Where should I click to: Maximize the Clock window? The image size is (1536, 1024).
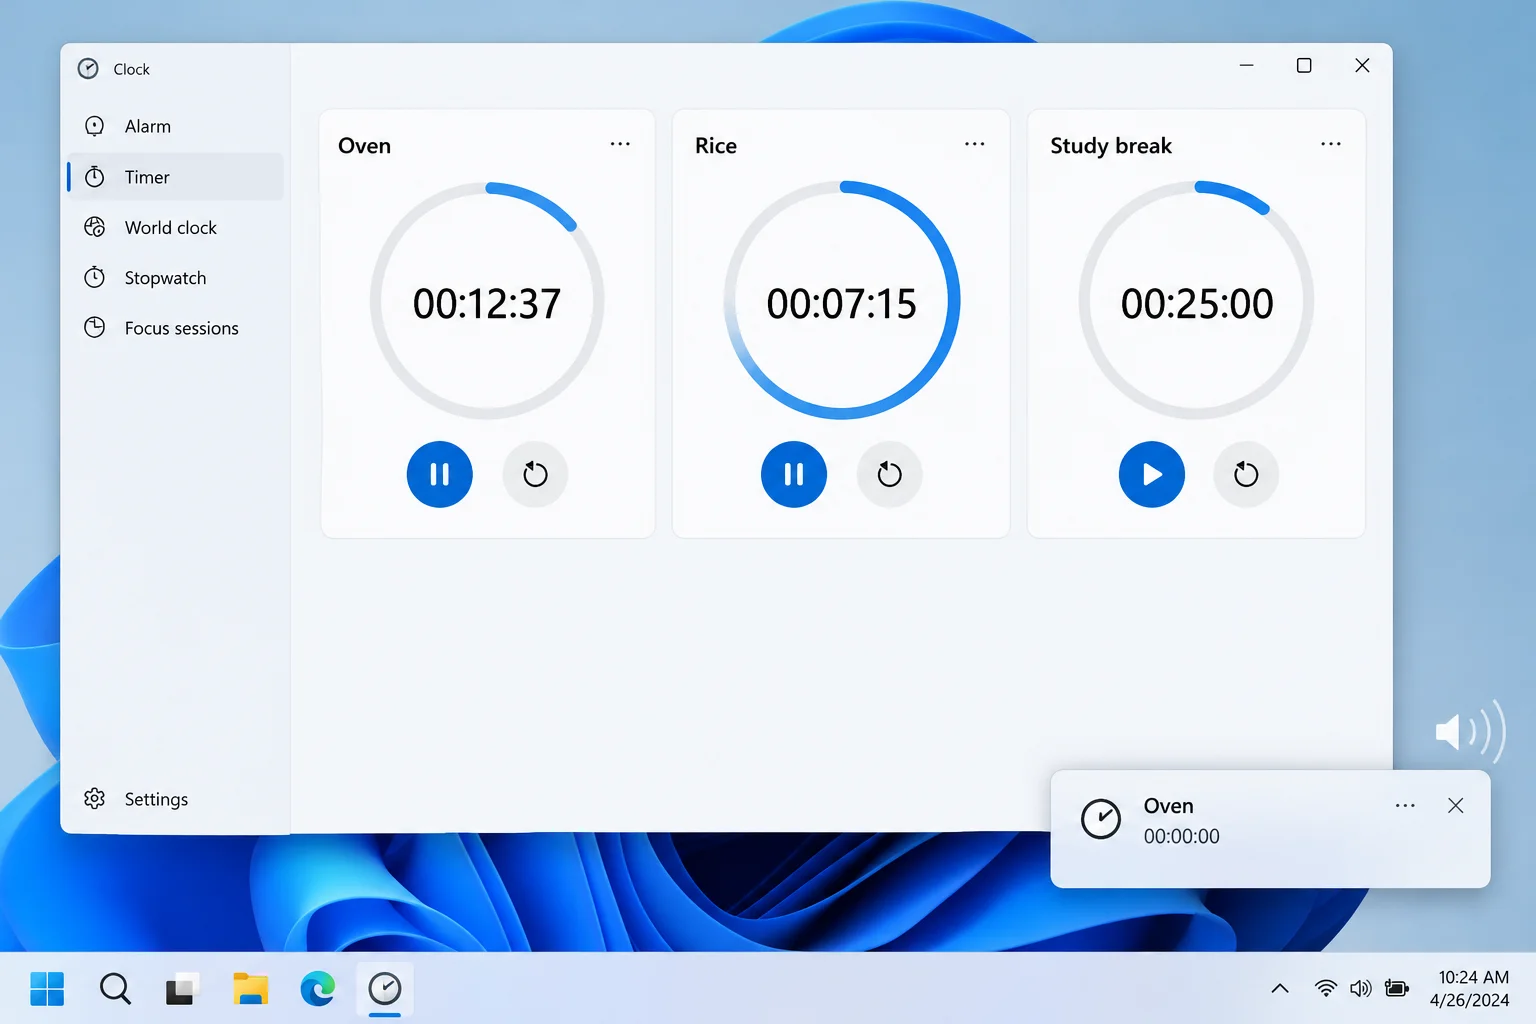pyautogui.click(x=1304, y=65)
